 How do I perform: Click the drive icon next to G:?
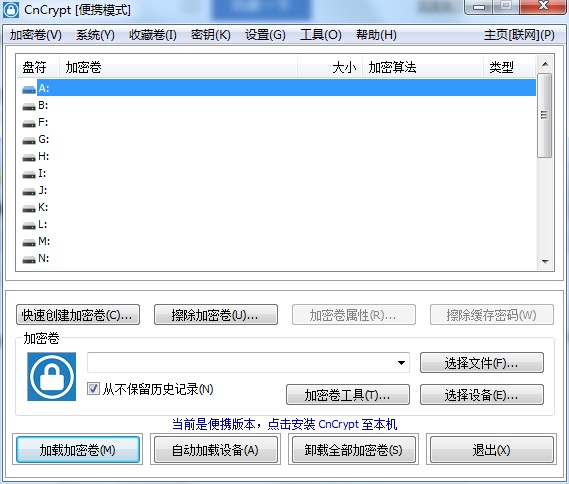tap(29, 141)
